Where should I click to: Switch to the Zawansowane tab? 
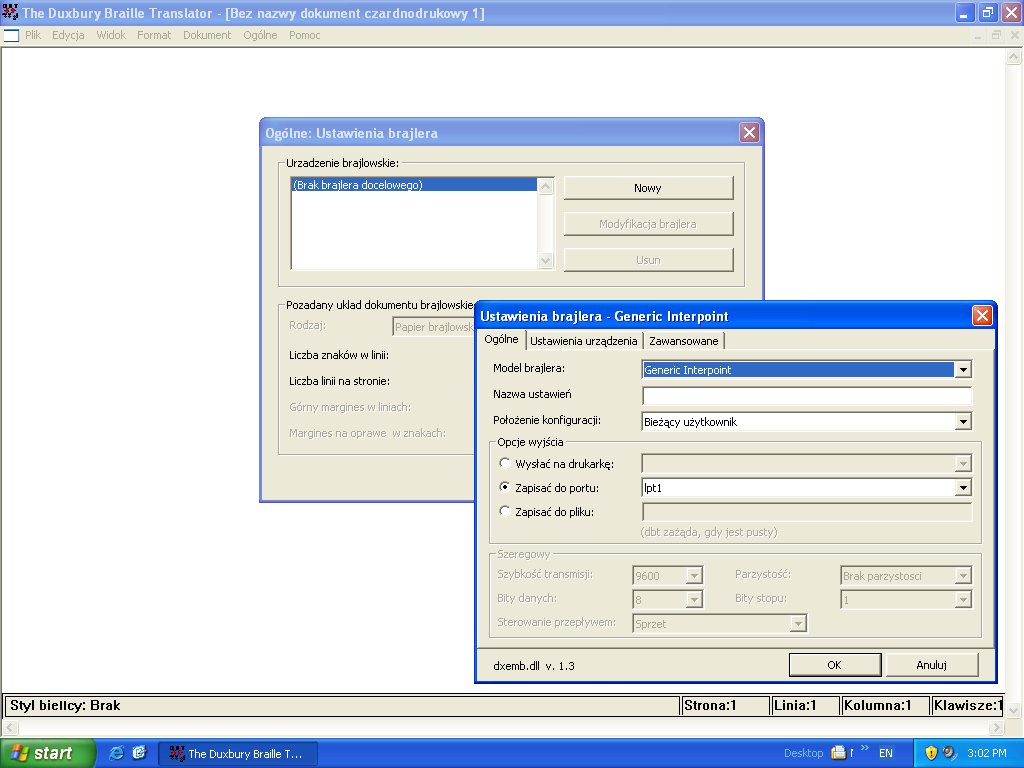(684, 341)
